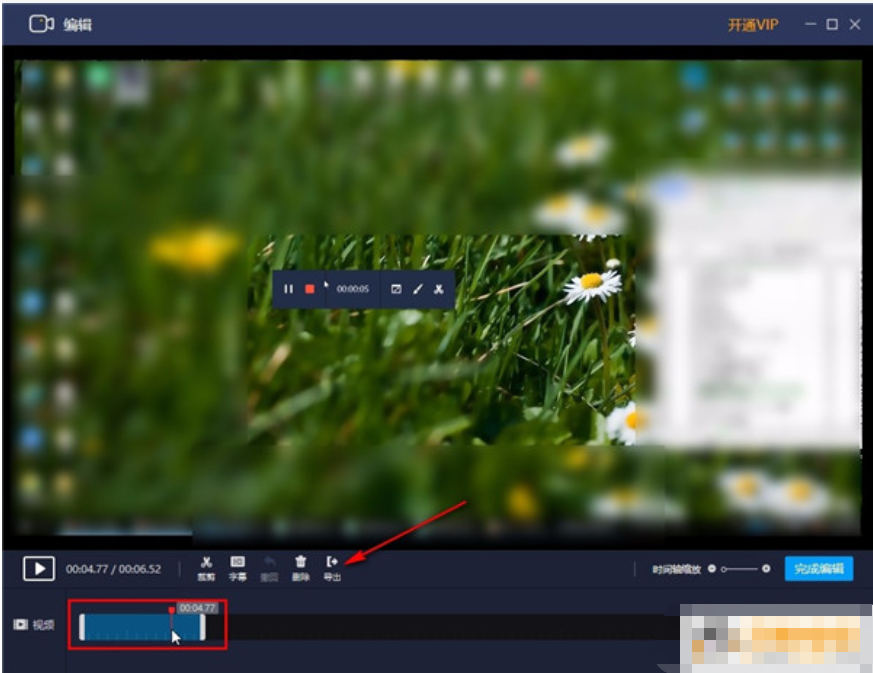Viewport: 873px width, 673px height.
Task: Click the Play button below the preview
Action: pos(38,568)
